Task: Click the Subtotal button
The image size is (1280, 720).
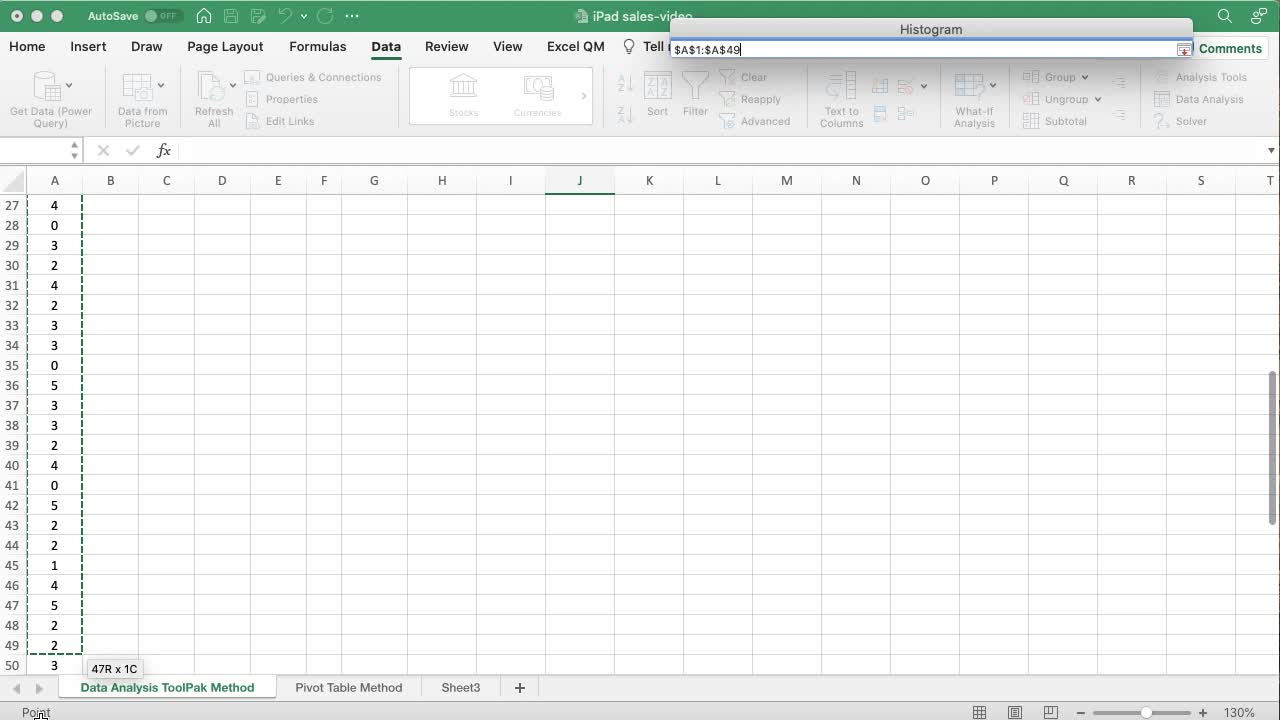Action: pos(1055,121)
